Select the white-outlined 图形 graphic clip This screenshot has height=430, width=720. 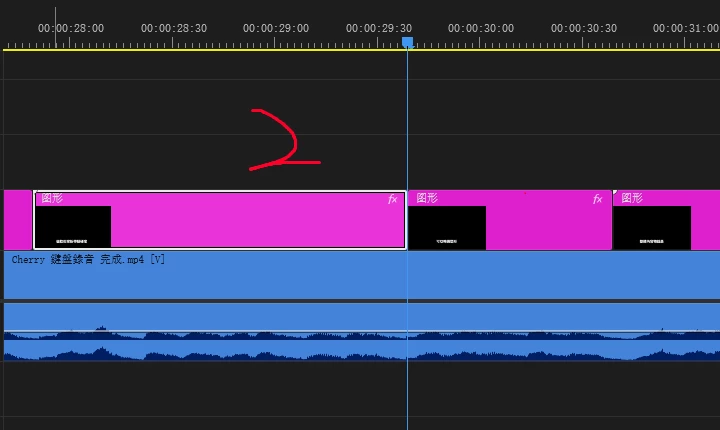[220, 220]
